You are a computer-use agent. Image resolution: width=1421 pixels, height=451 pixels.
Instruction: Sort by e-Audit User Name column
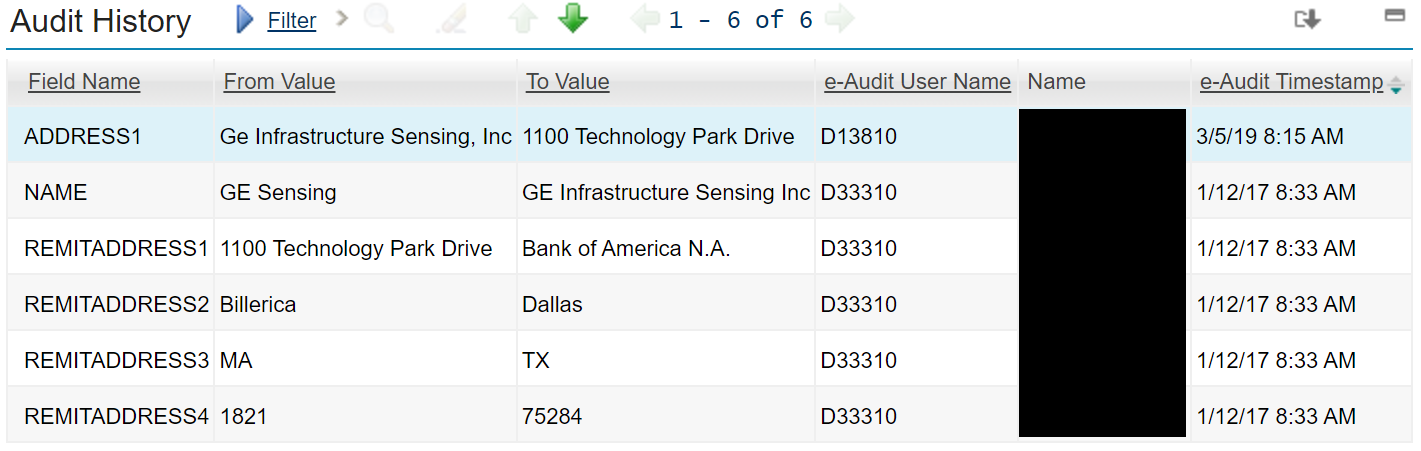[x=917, y=82]
